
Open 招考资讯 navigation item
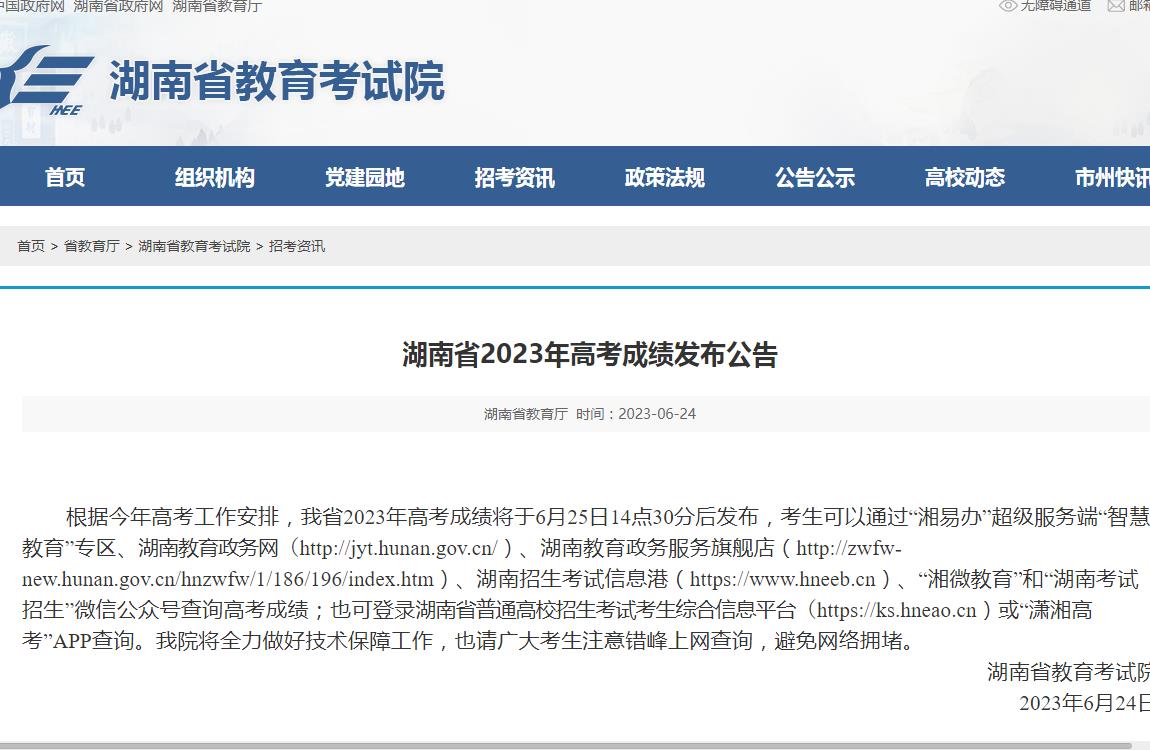514,177
